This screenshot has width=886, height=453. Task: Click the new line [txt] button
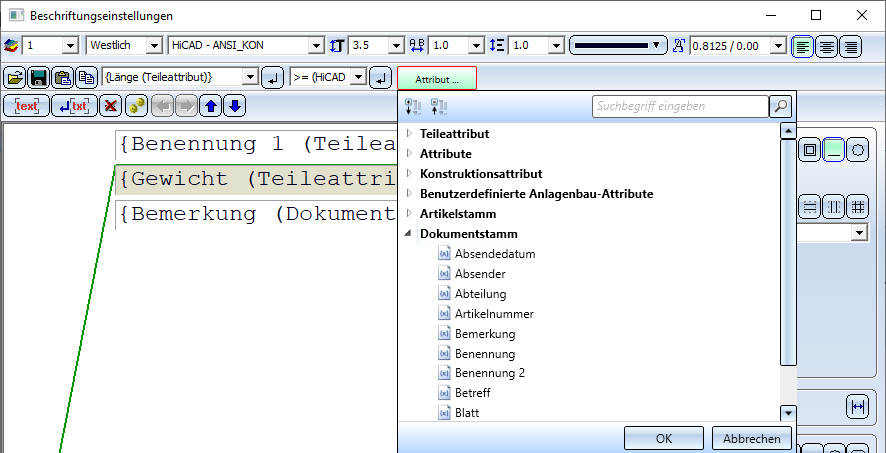[x=74, y=106]
